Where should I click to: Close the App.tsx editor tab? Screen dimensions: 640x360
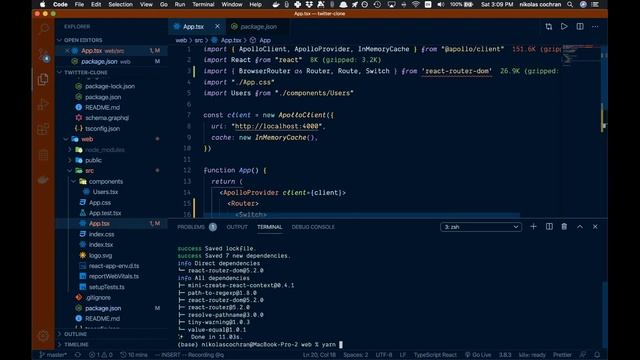point(217,27)
